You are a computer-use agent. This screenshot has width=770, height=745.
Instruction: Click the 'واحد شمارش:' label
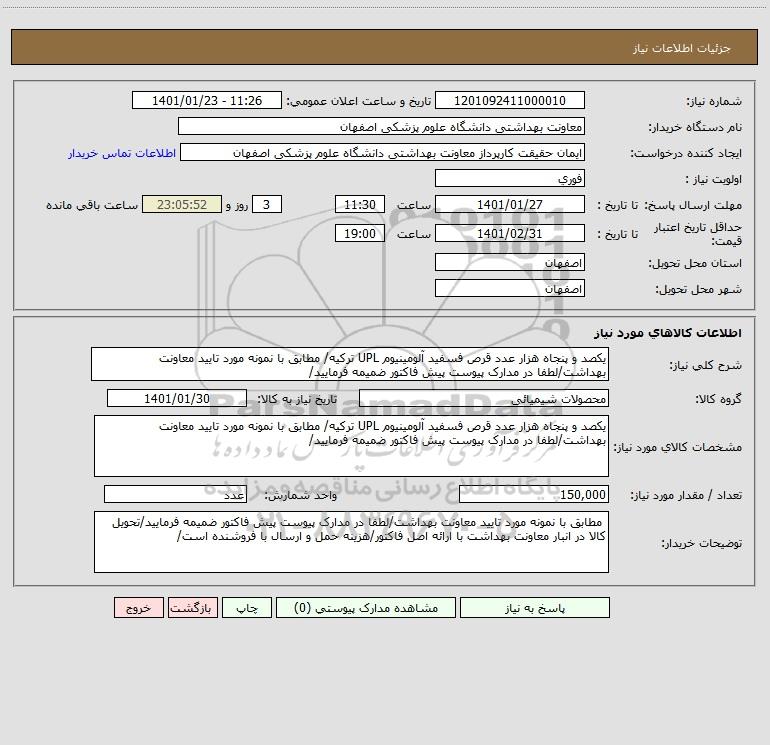point(301,496)
